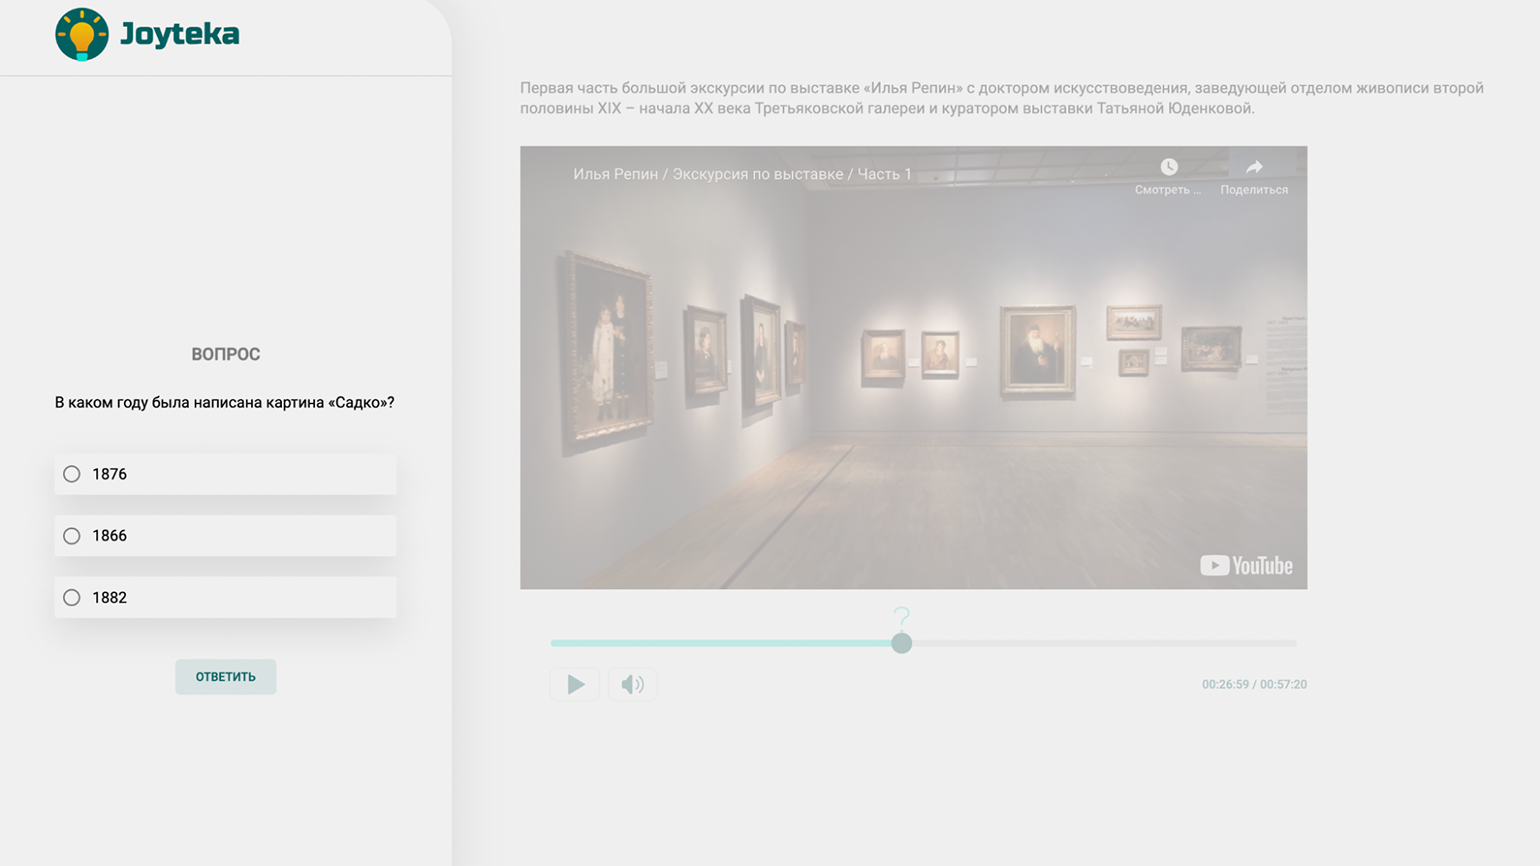
Task: Click the question mark timeline marker
Action: [x=902, y=617]
